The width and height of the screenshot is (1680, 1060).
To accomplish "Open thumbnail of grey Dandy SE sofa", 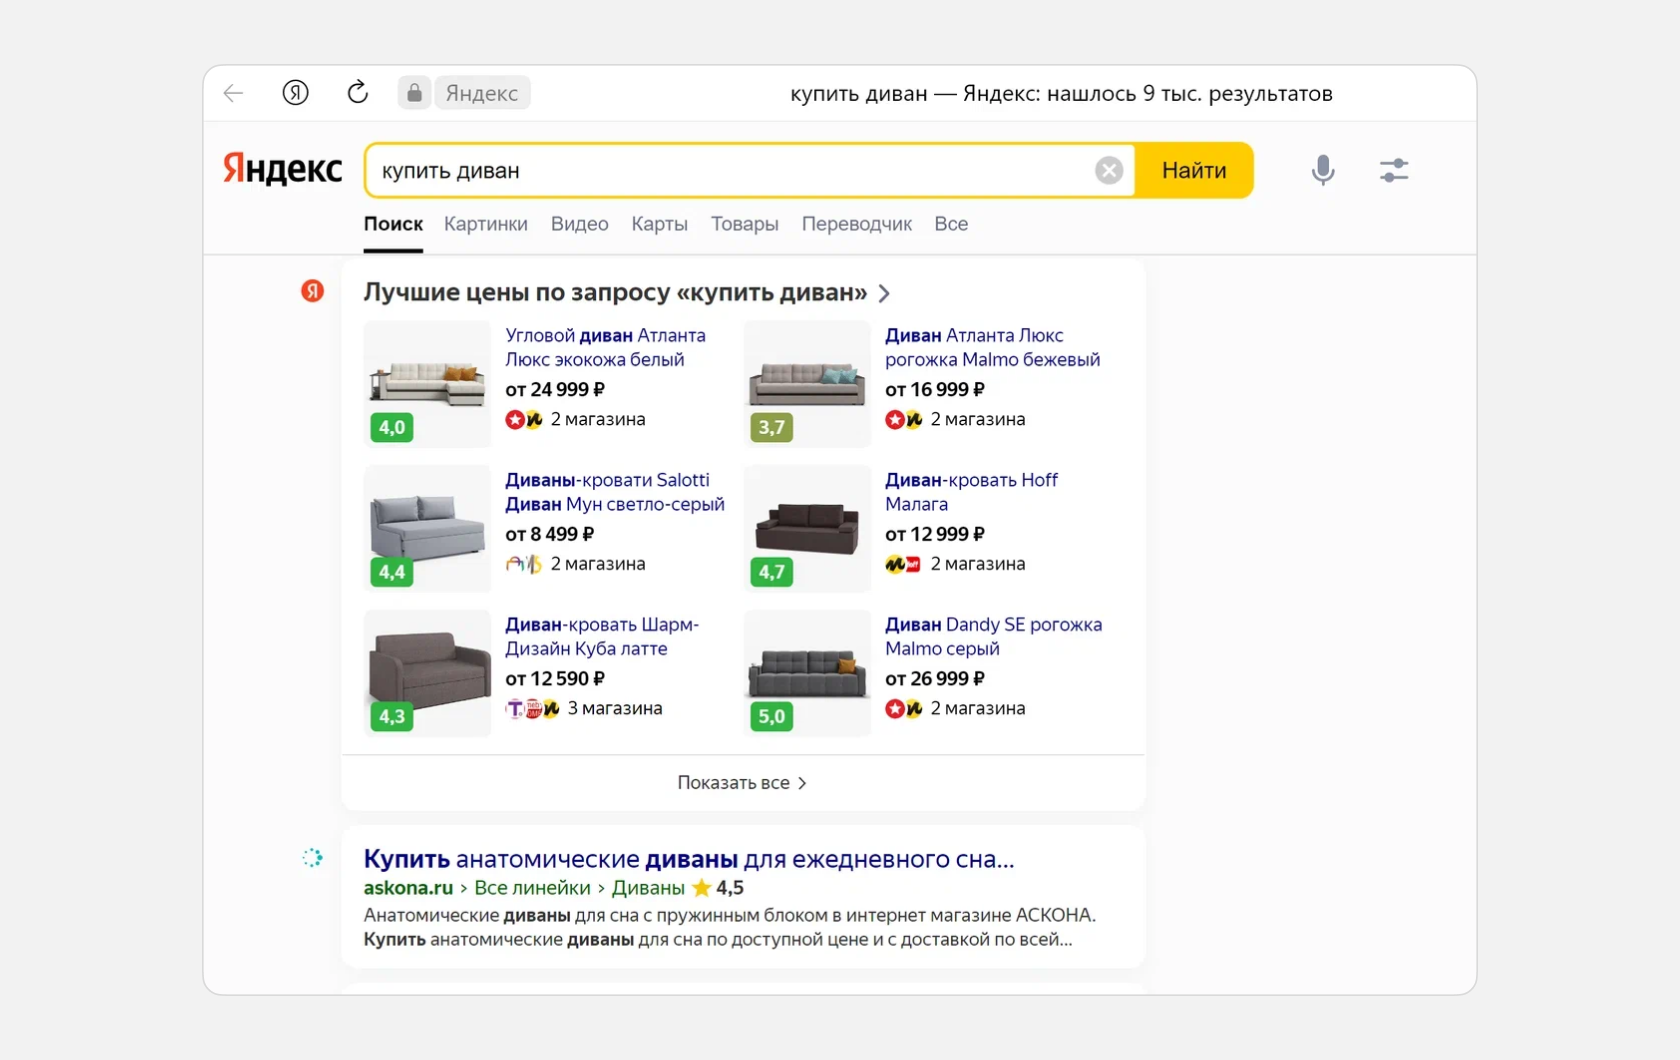I will 807,673.
